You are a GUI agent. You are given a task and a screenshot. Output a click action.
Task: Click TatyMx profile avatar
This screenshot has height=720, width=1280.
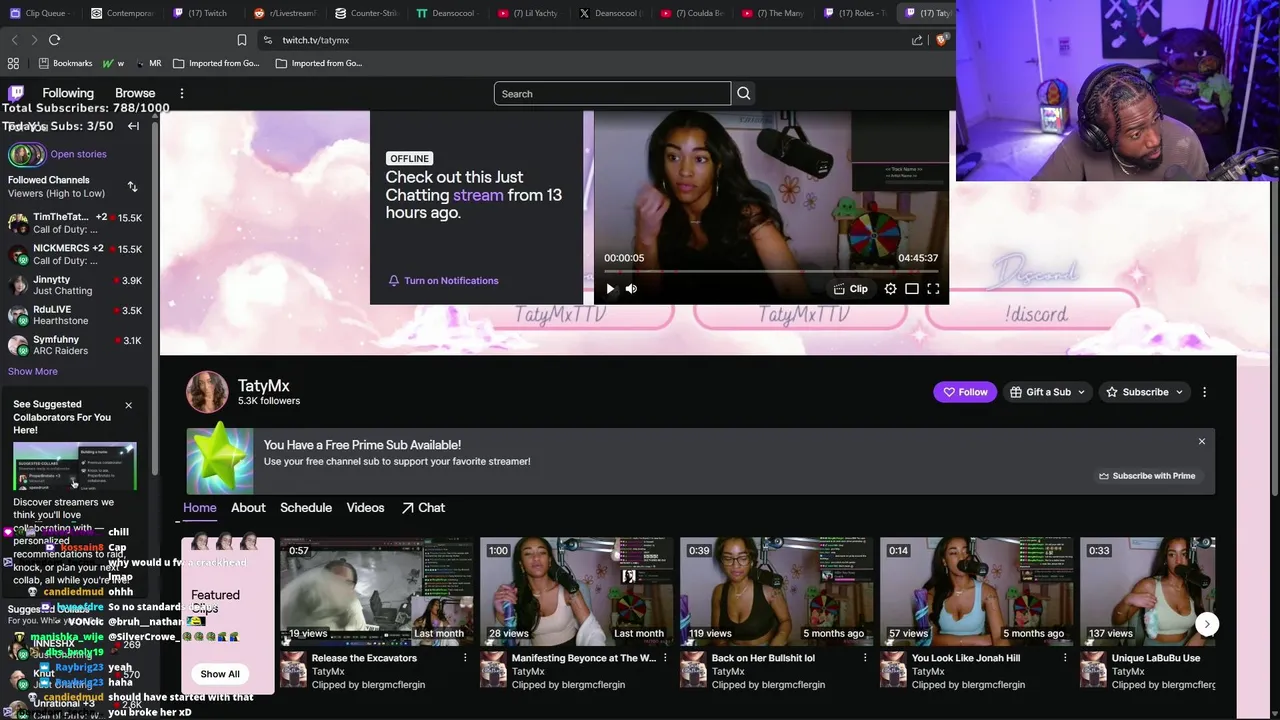click(x=207, y=392)
